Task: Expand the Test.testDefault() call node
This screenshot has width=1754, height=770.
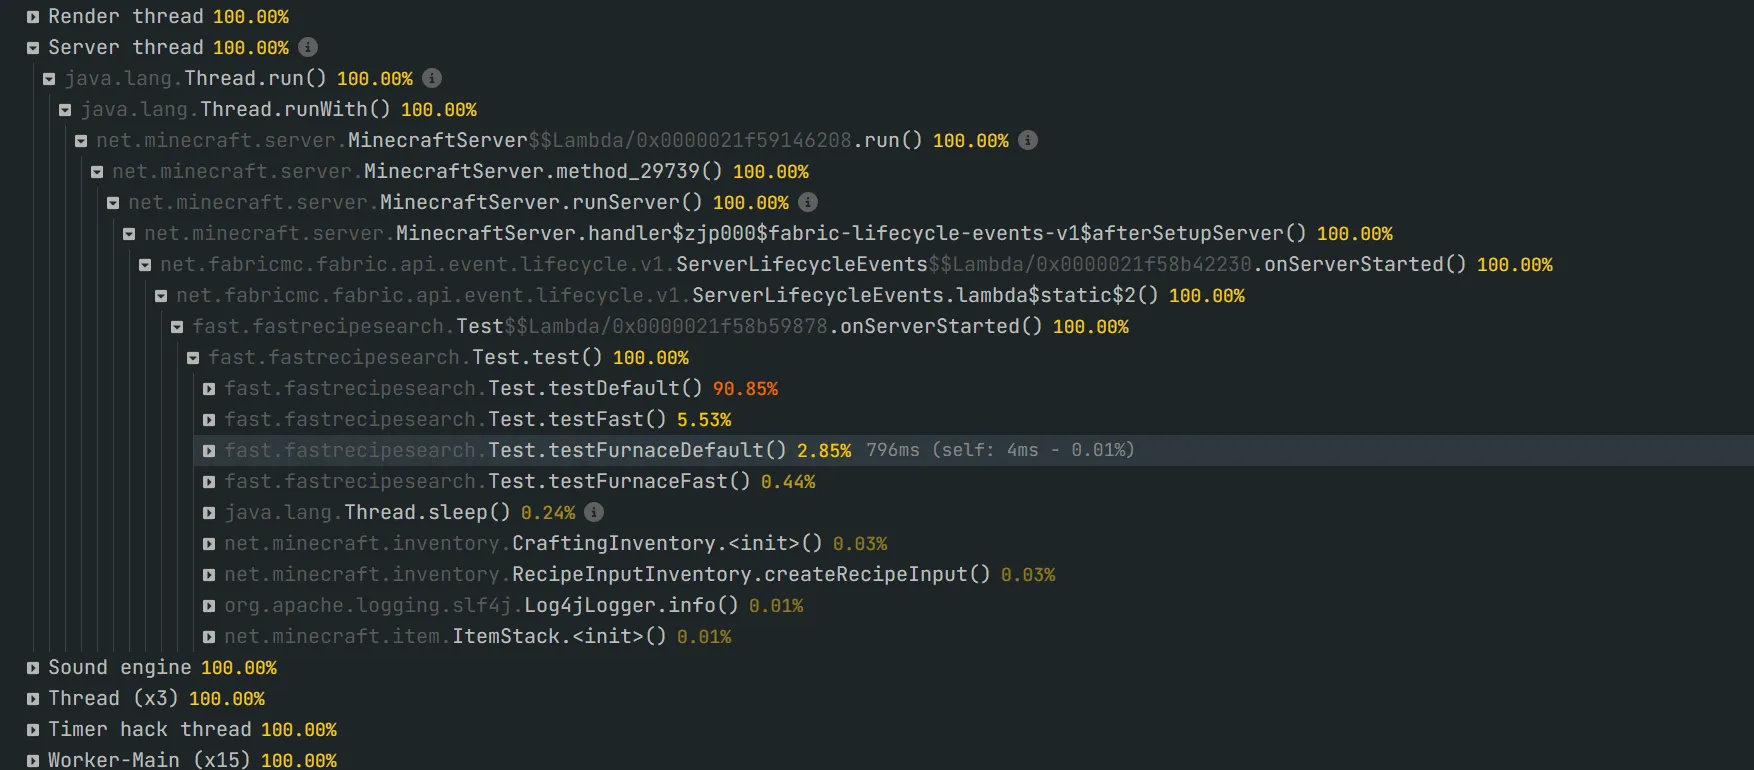Action: 209,389
